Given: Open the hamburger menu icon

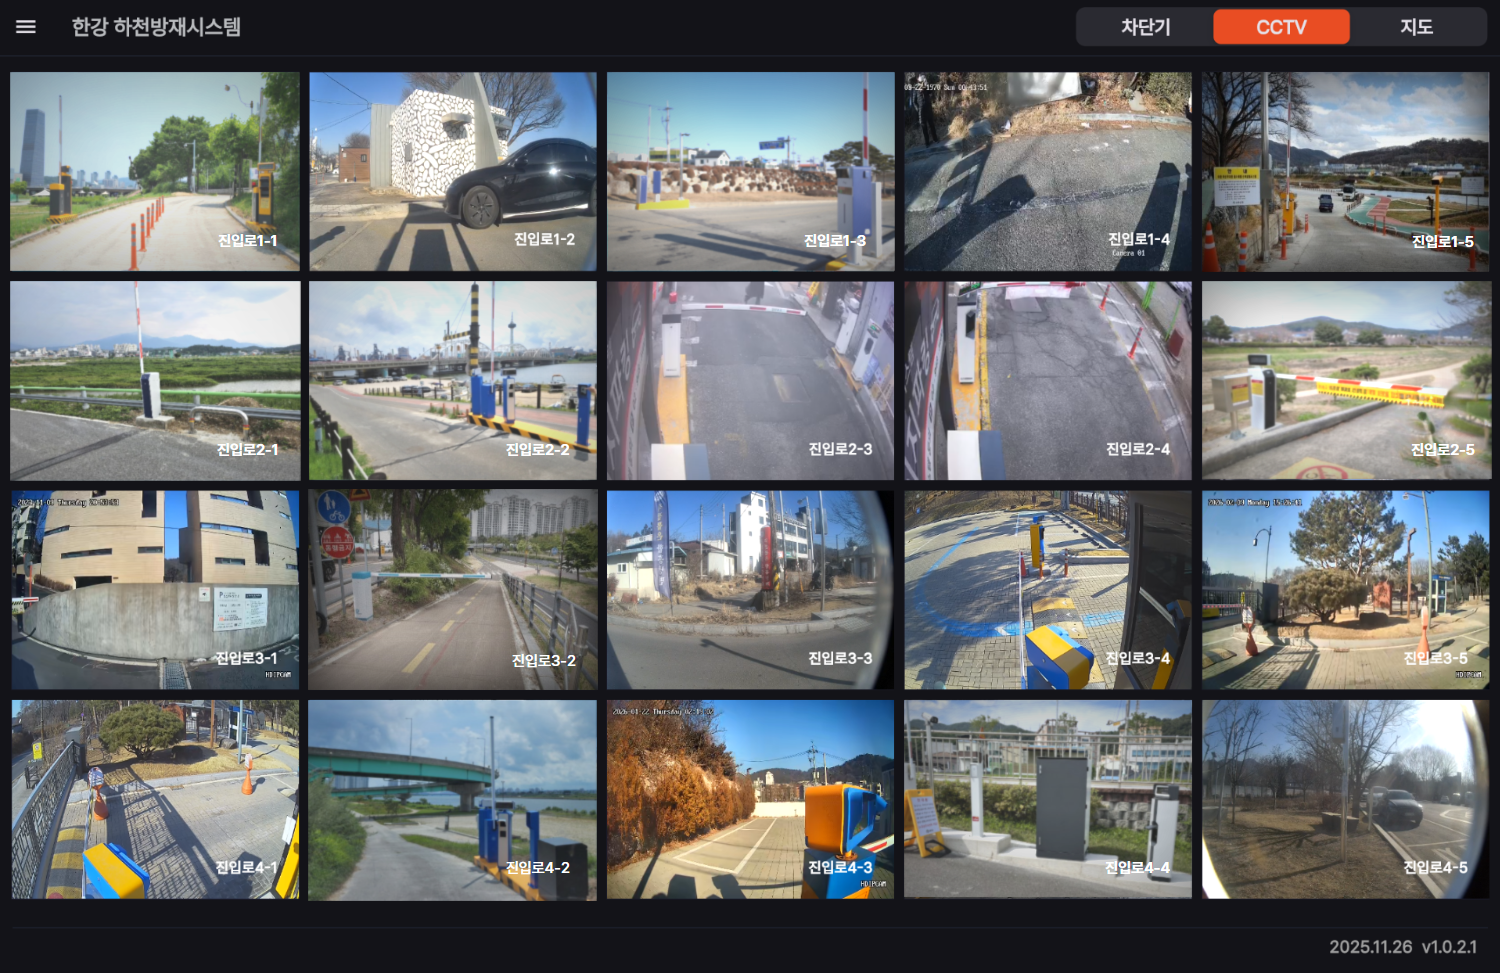Looking at the screenshot, I should pyautogui.click(x=26, y=27).
